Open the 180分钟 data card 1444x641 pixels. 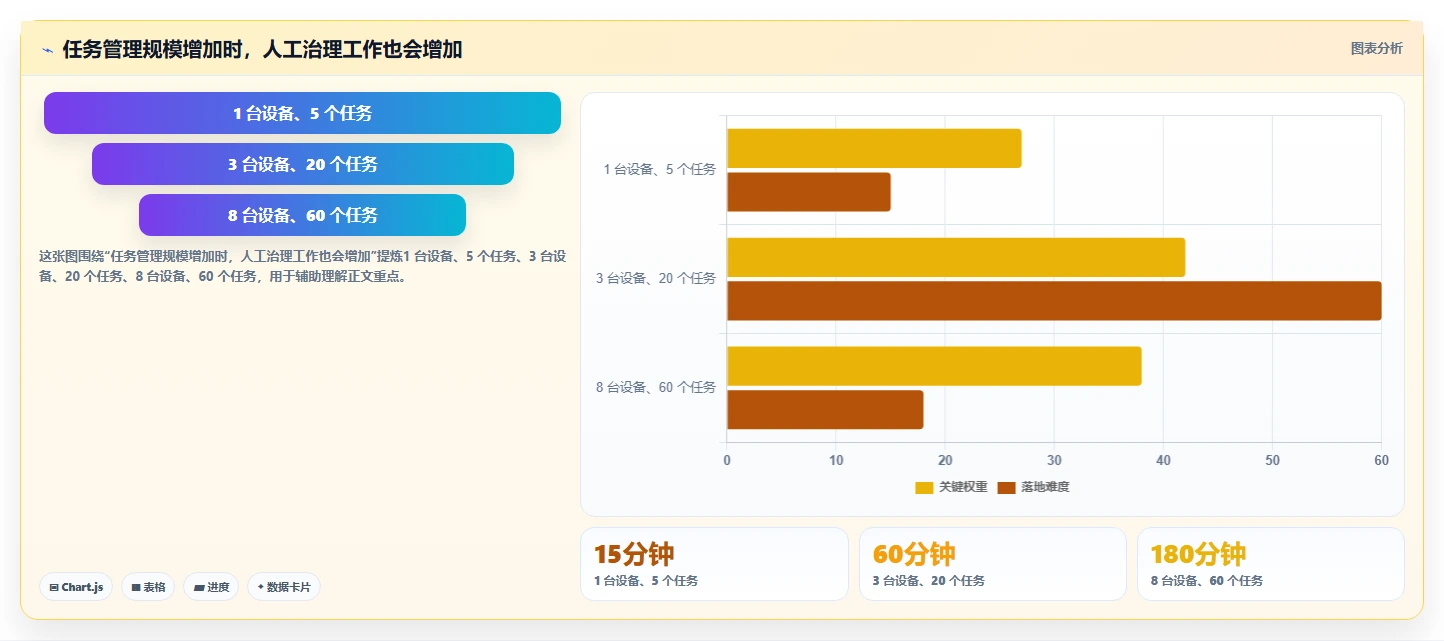(1271, 564)
